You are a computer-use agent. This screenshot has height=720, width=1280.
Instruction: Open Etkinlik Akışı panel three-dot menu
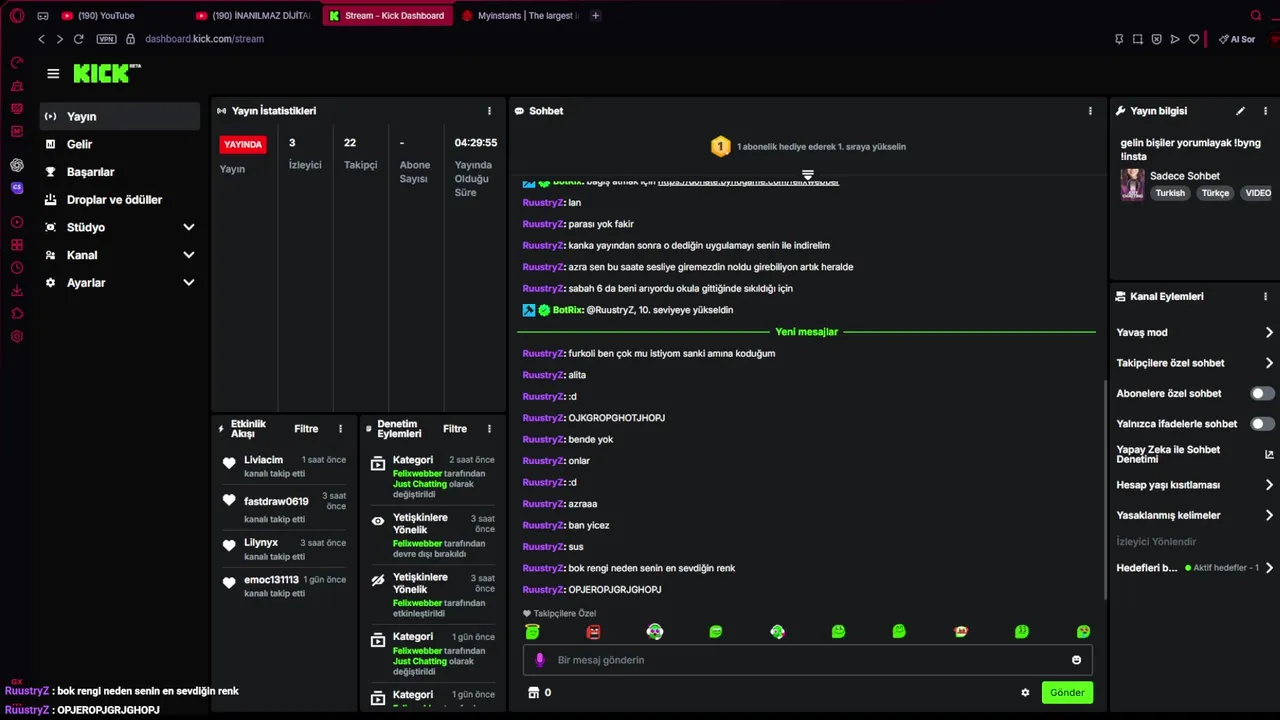point(340,429)
